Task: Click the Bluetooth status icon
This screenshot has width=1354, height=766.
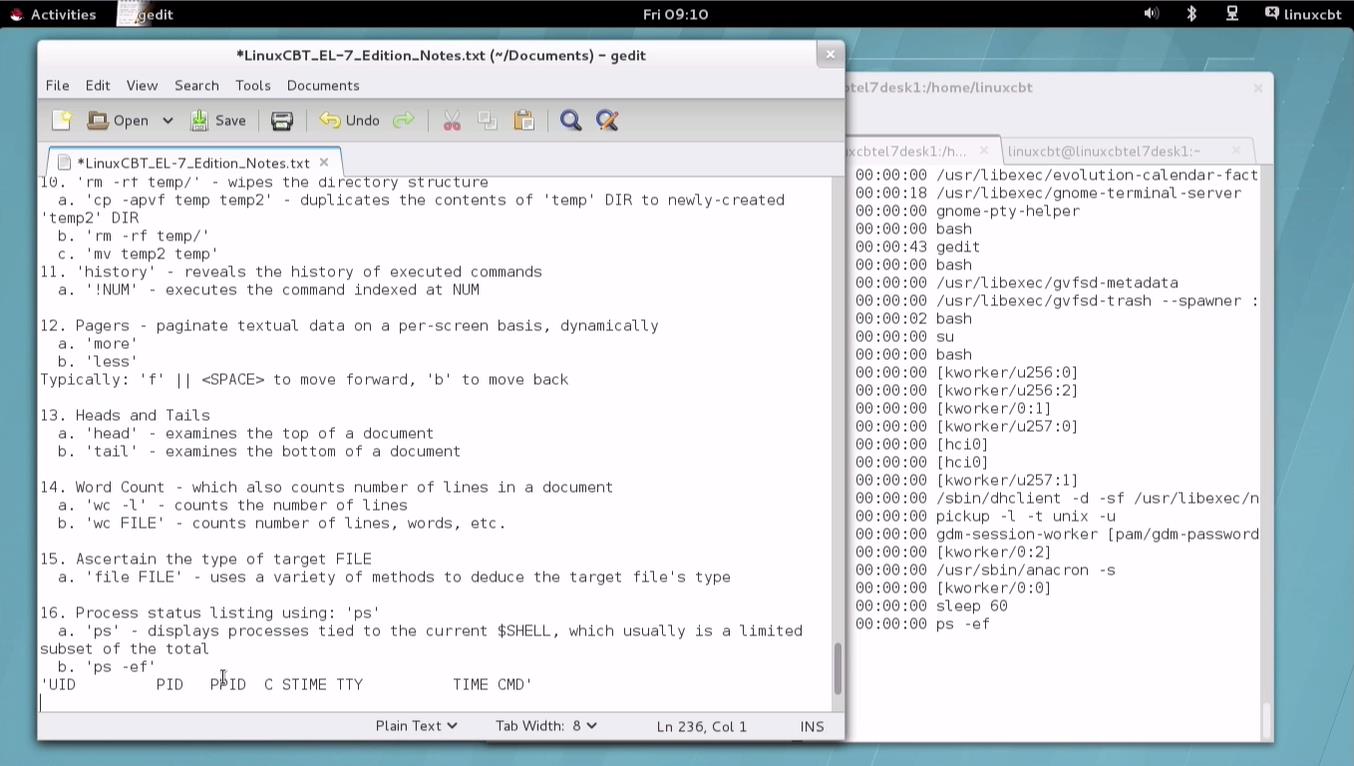Action: (1192, 14)
